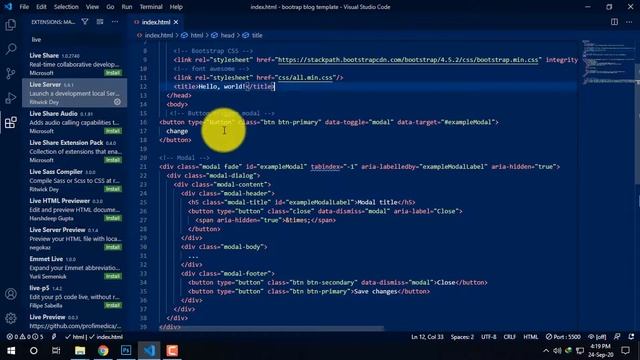The image size is (640, 360).
Task: Install the Live Share Extension Pack
Action: coord(113,160)
